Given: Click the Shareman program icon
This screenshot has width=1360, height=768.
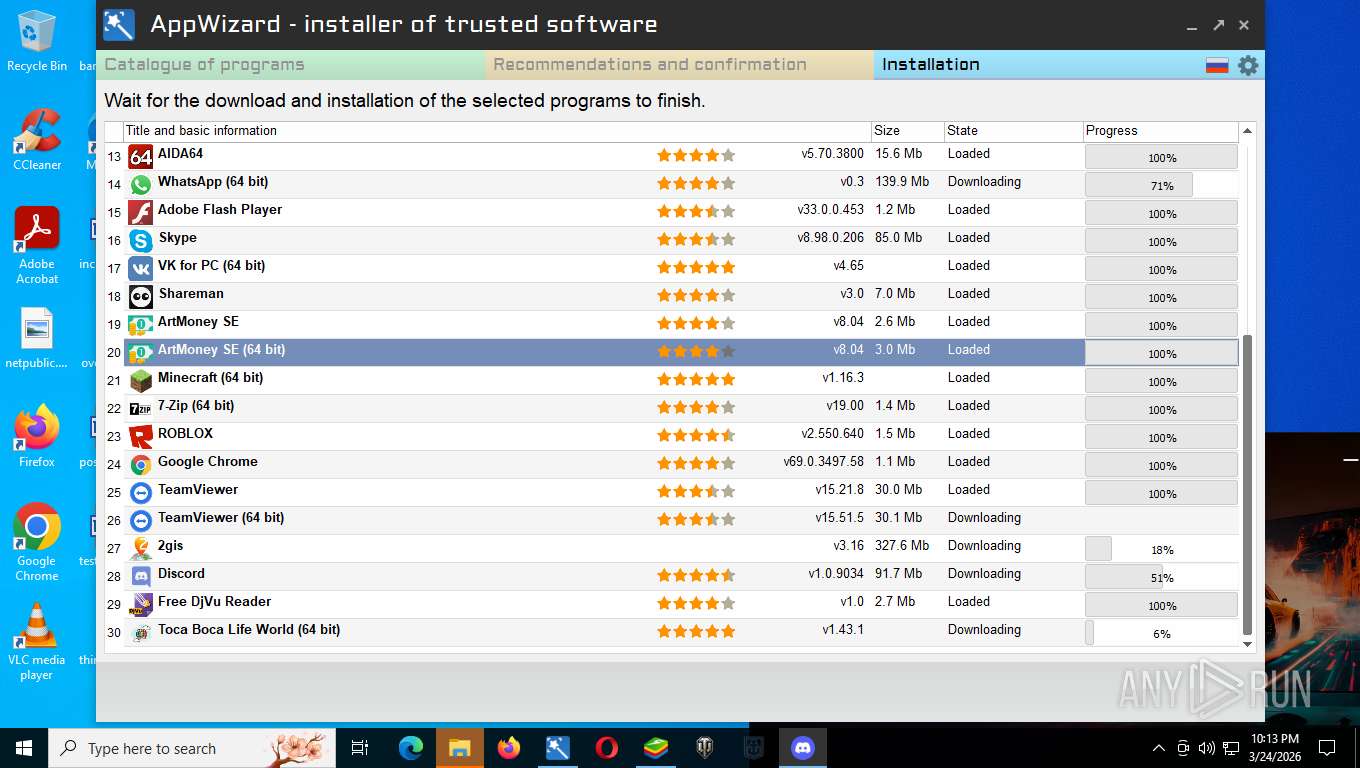Looking at the screenshot, I should (x=141, y=296).
